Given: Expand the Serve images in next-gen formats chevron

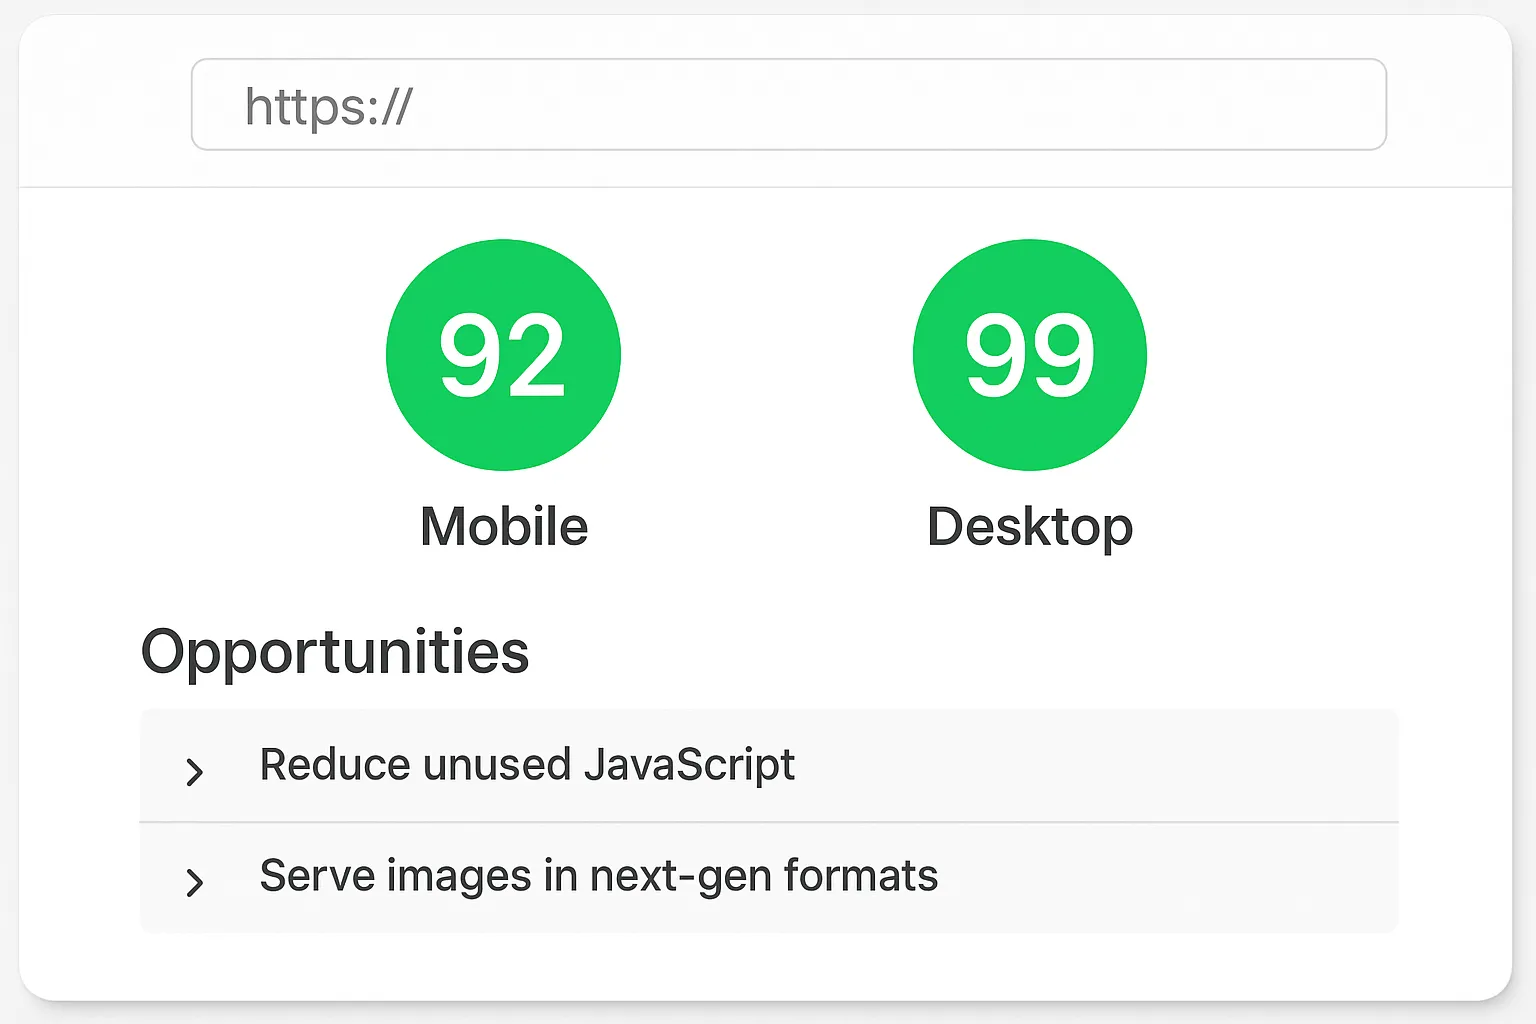Looking at the screenshot, I should [195, 882].
